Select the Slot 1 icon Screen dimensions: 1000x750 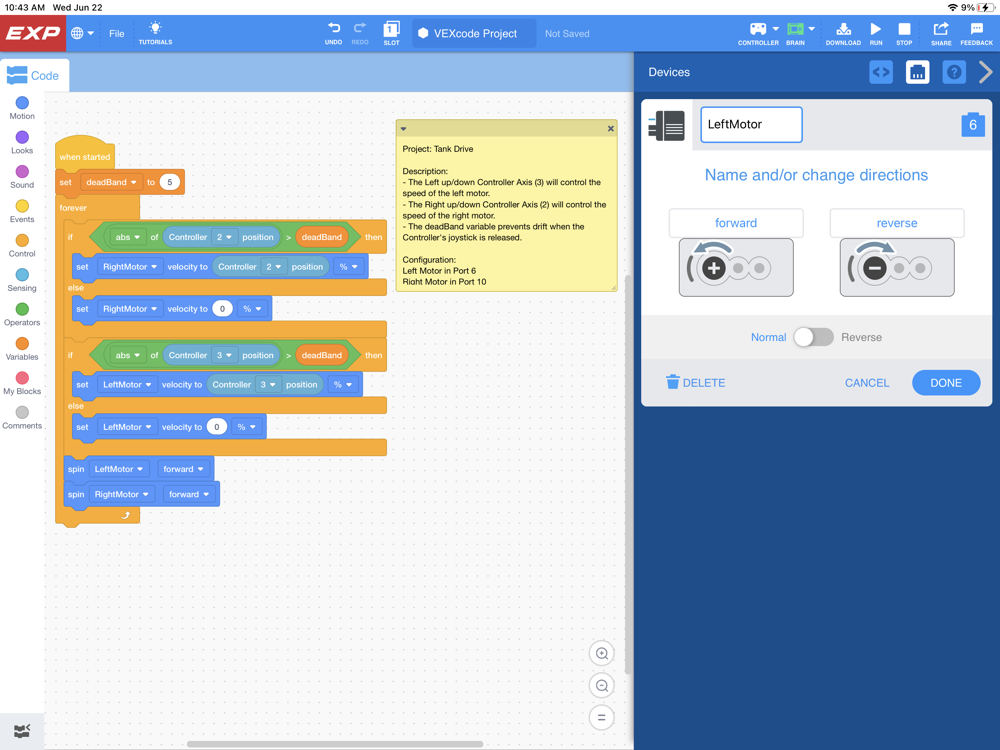tap(392, 33)
